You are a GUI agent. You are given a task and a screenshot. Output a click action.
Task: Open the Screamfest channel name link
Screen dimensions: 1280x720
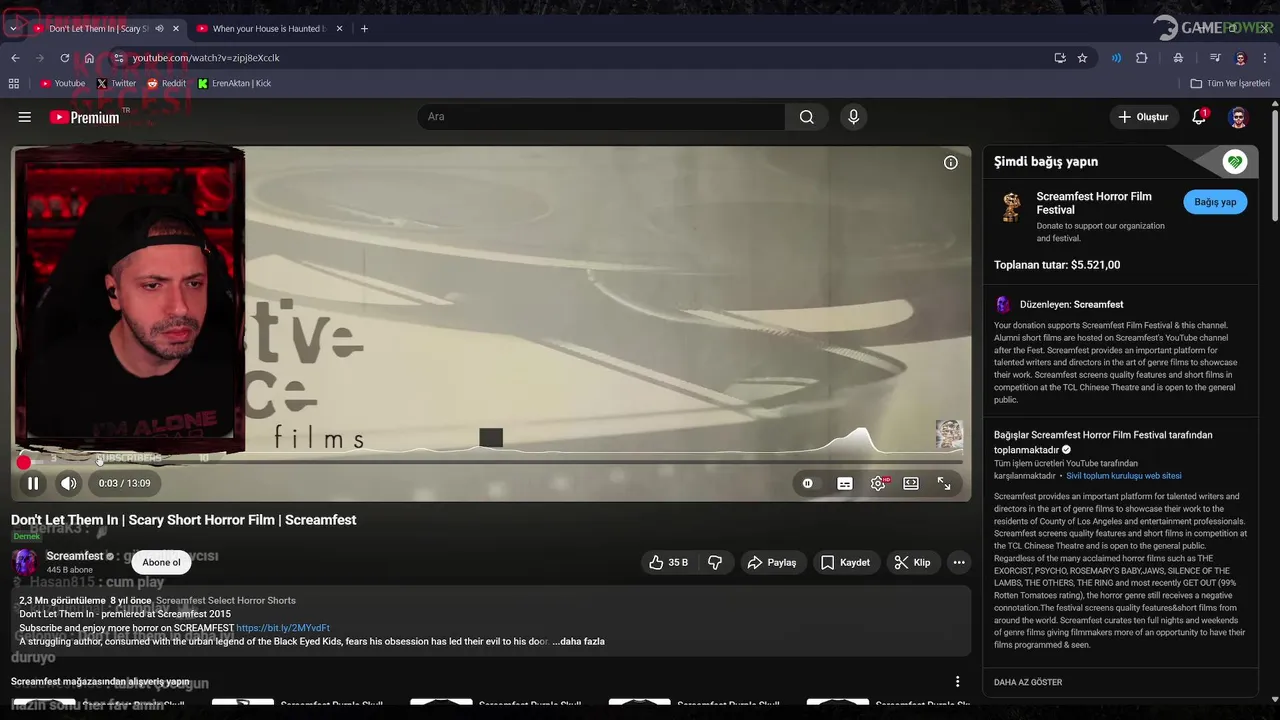[x=75, y=556]
